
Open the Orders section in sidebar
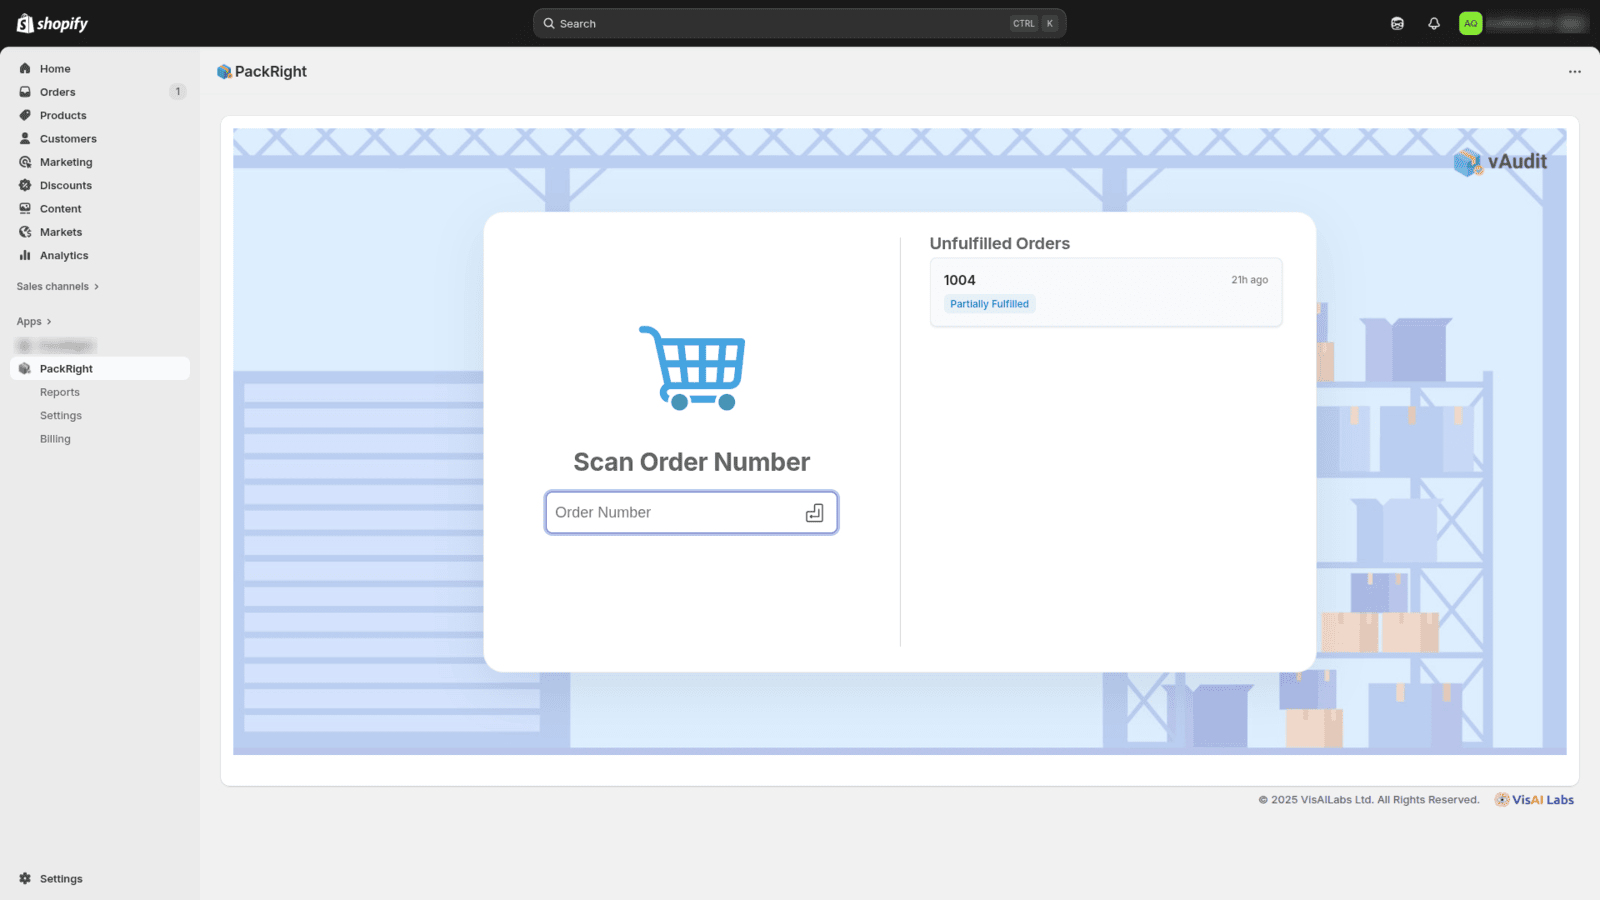tap(55, 91)
